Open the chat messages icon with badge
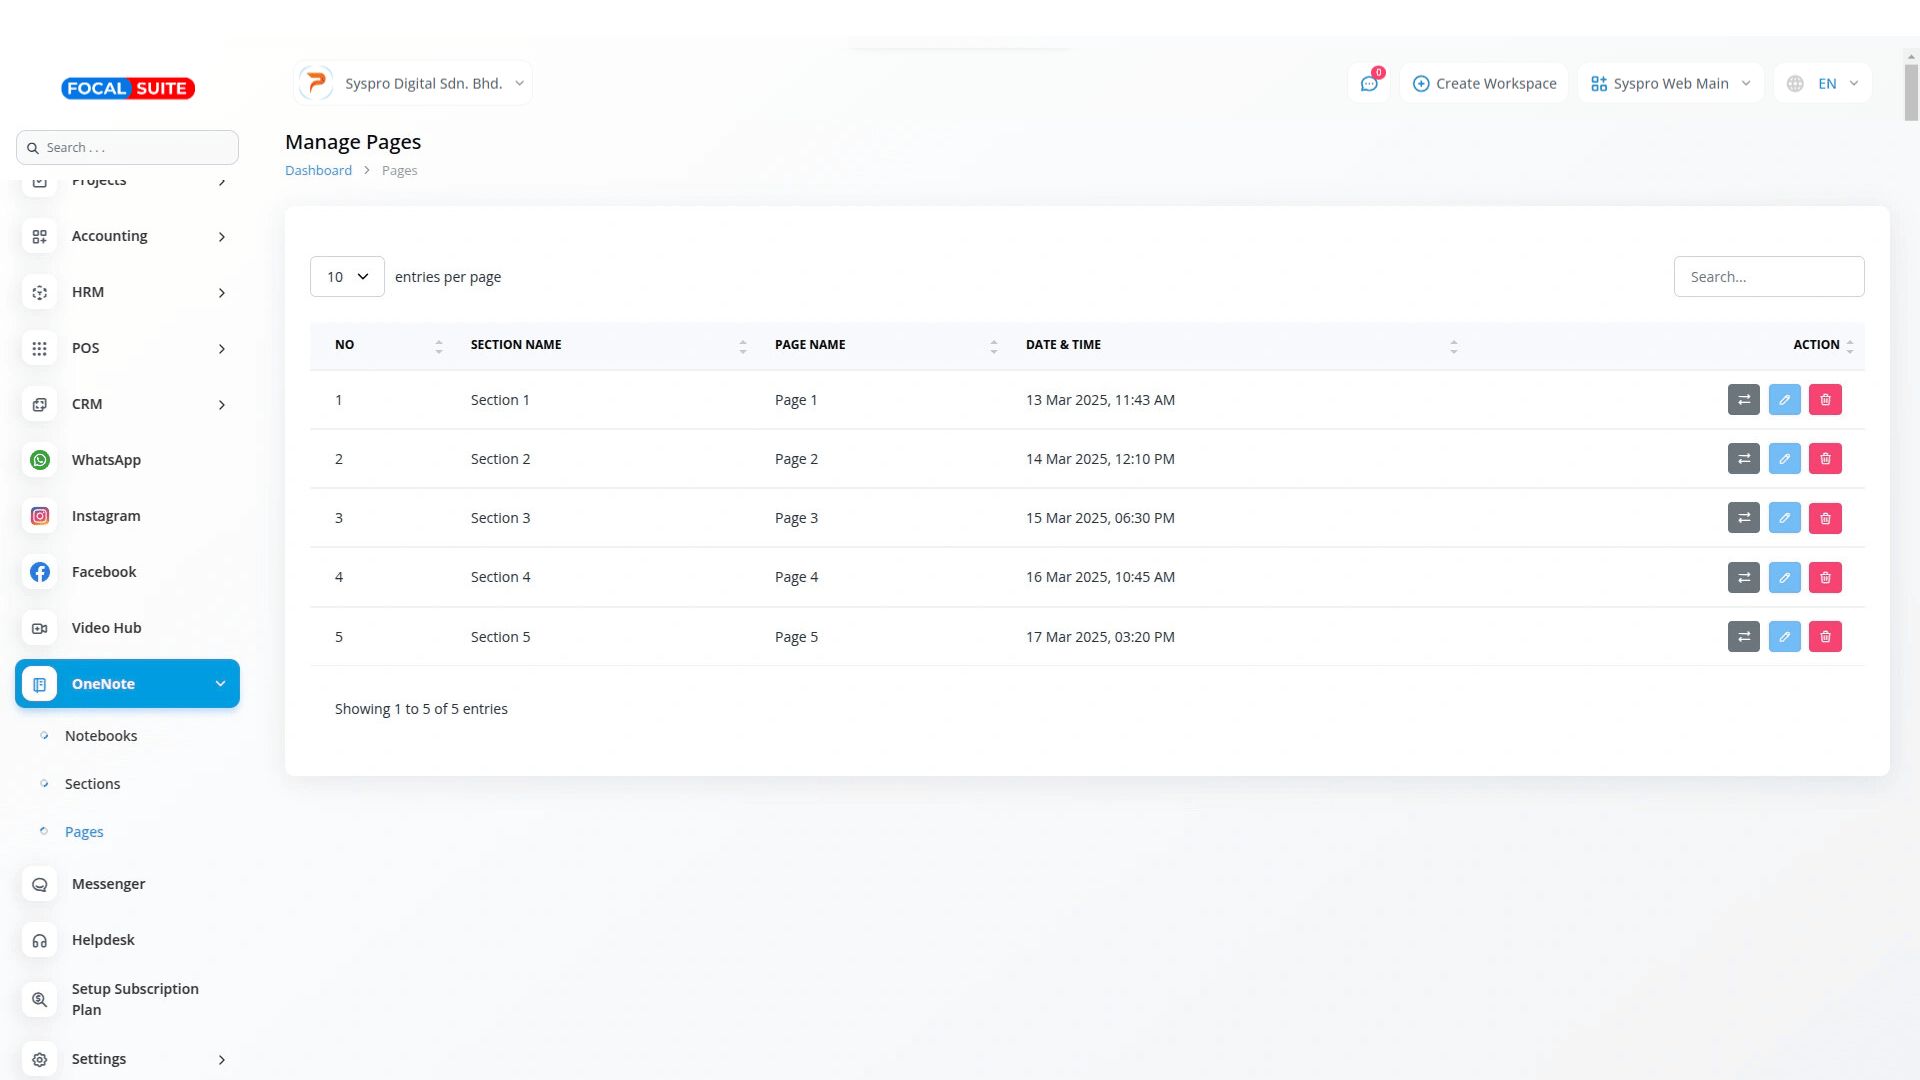 [1369, 84]
